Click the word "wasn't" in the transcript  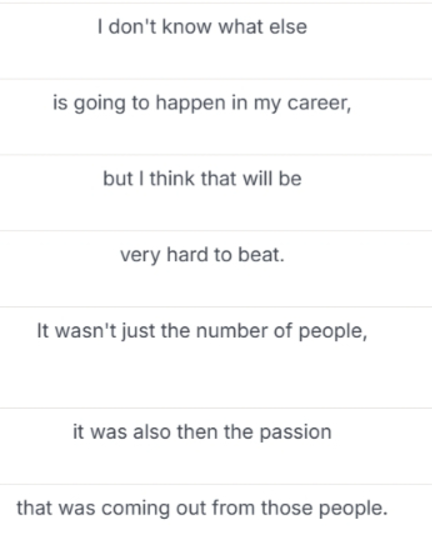[86, 330]
